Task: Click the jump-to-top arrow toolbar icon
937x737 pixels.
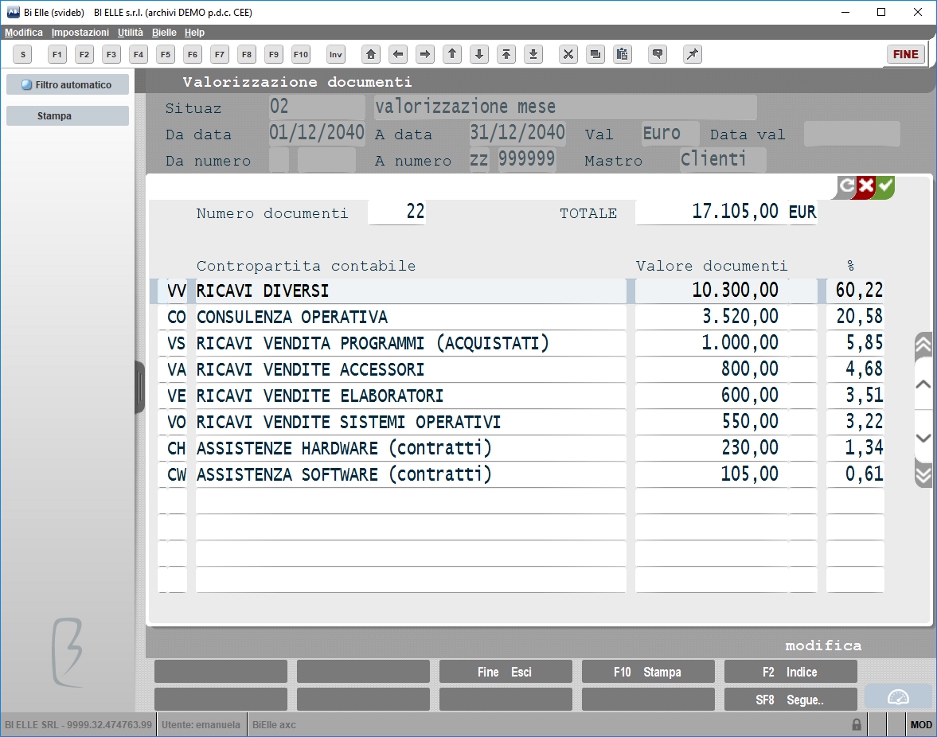Action: (x=506, y=54)
